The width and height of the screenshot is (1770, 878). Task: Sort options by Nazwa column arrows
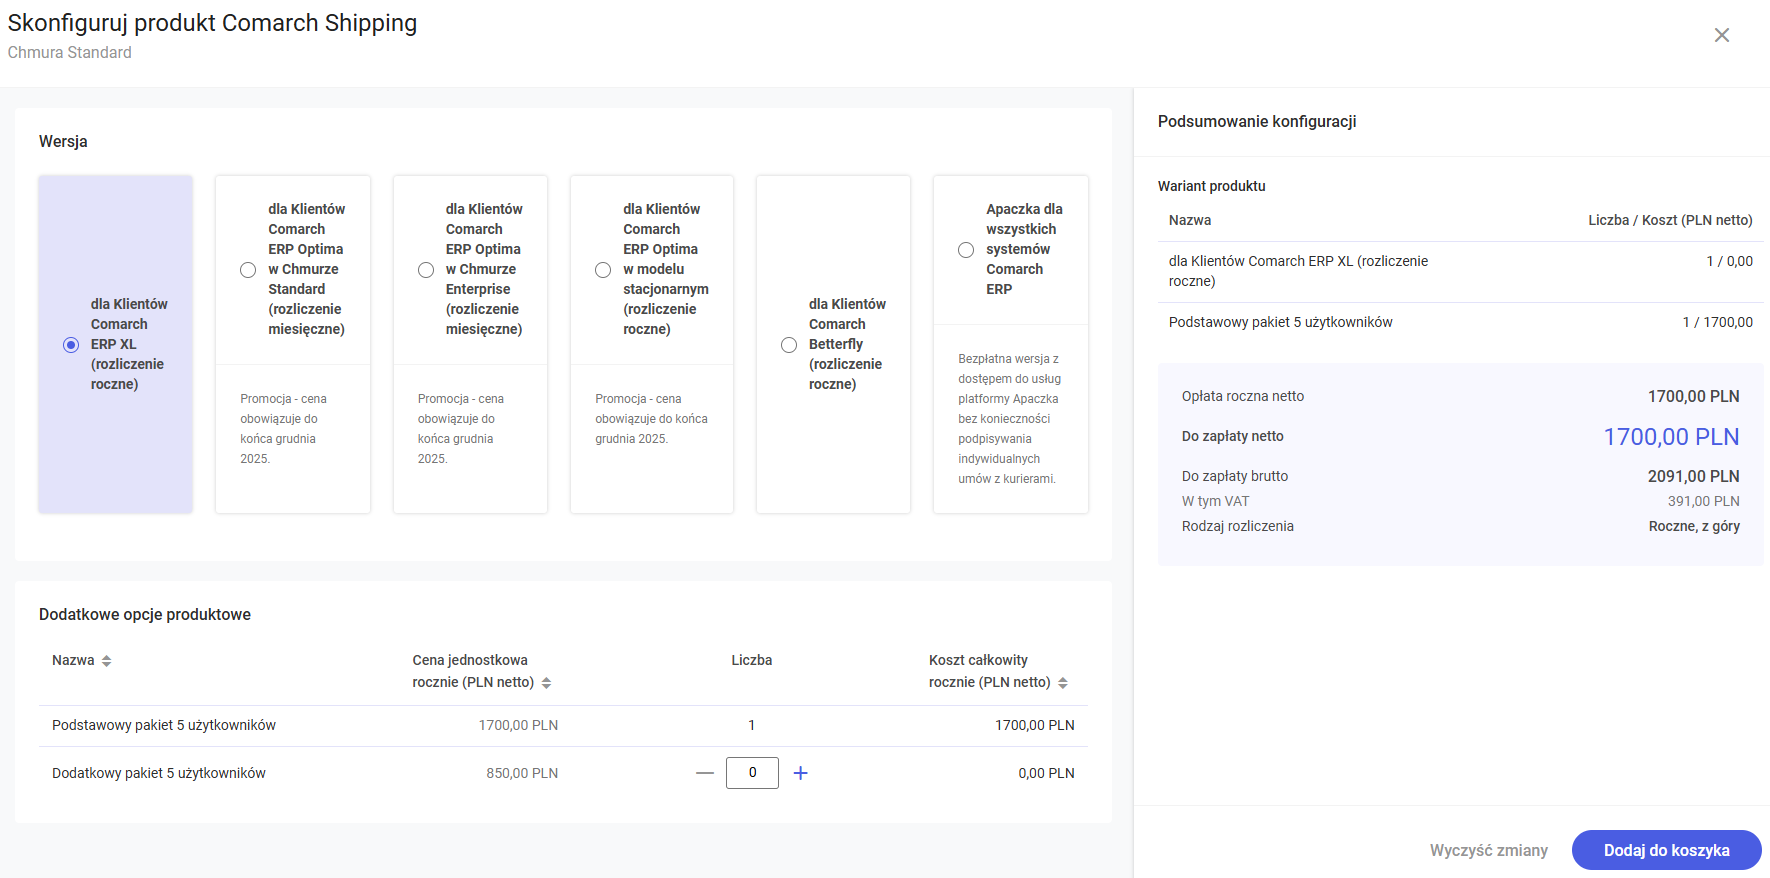(107, 661)
